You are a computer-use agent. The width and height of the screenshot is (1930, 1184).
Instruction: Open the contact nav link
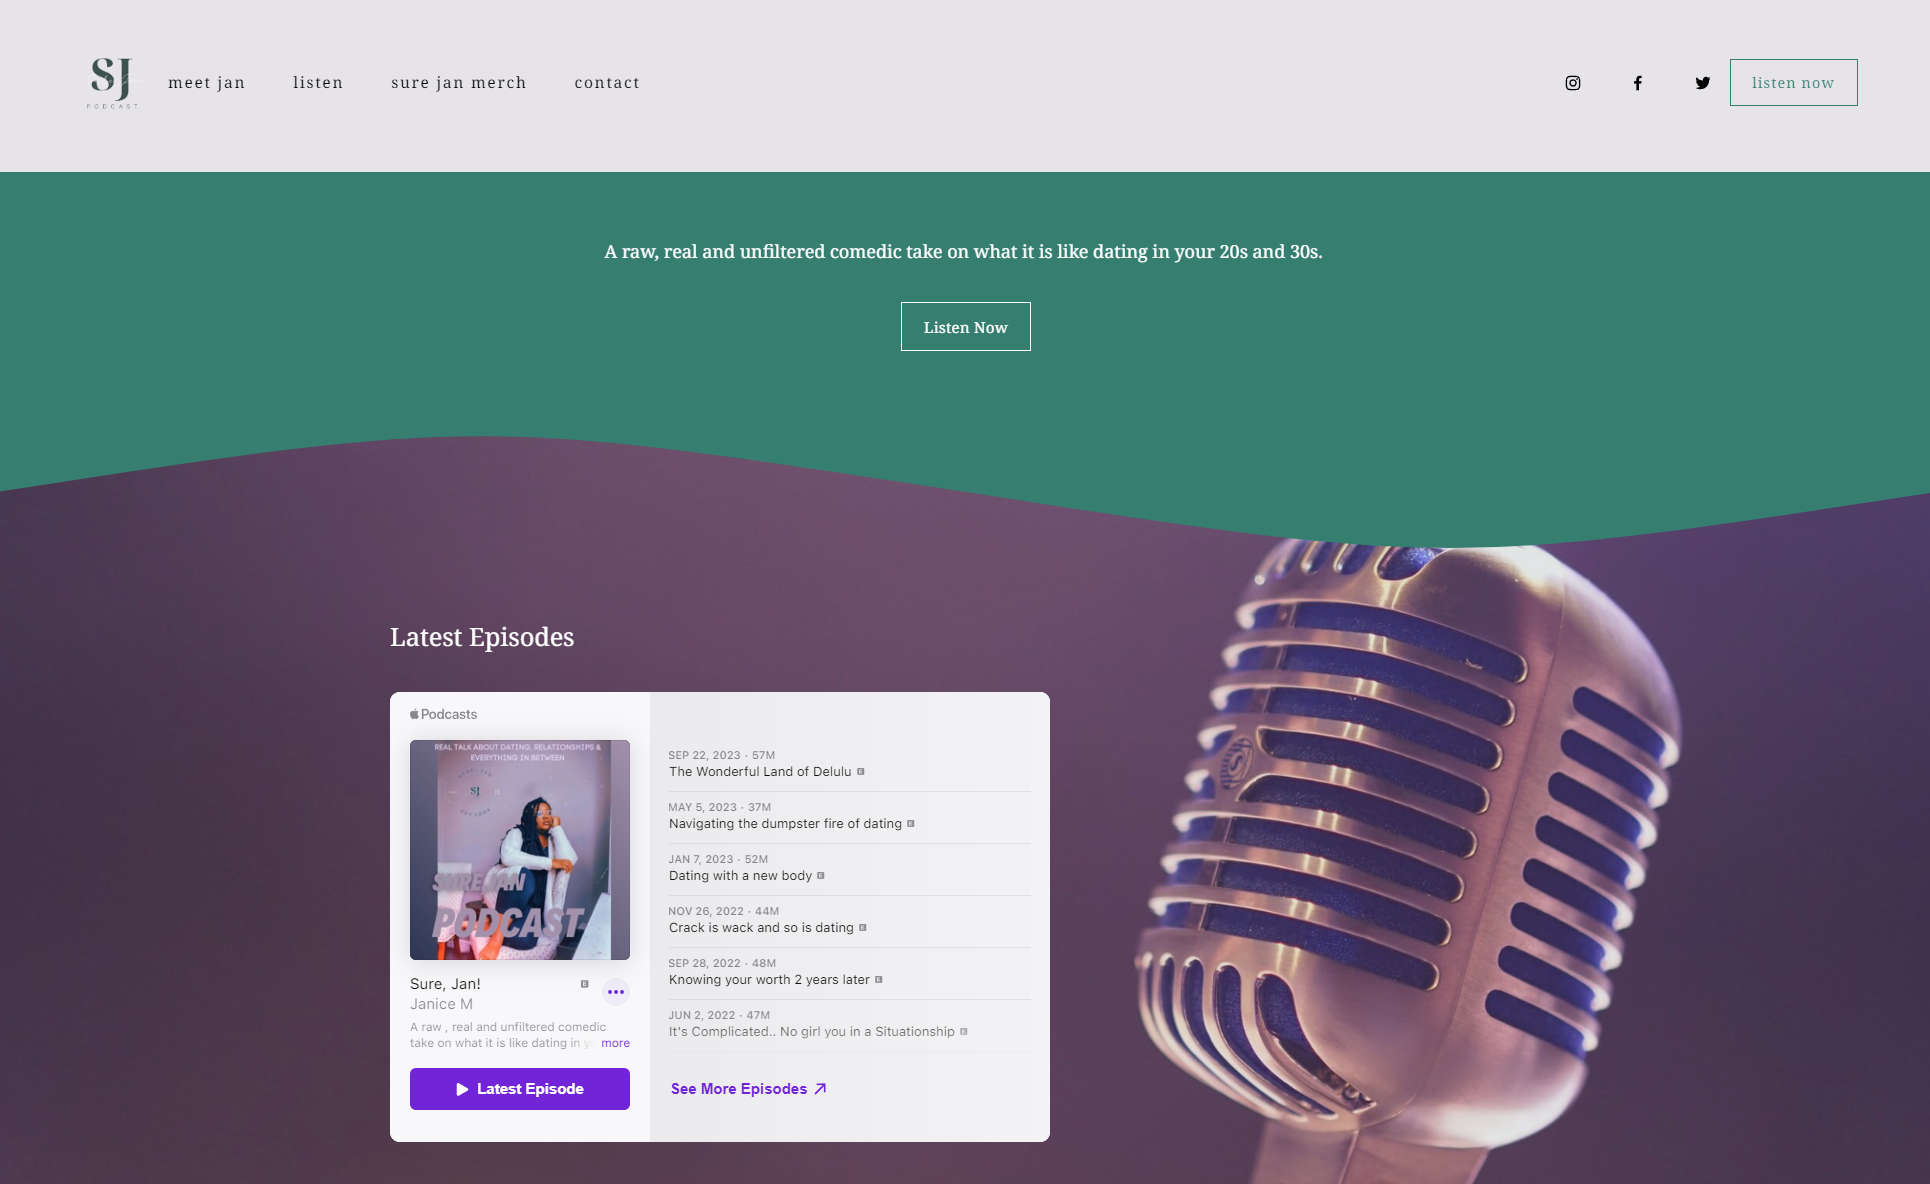click(x=607, y=83)
